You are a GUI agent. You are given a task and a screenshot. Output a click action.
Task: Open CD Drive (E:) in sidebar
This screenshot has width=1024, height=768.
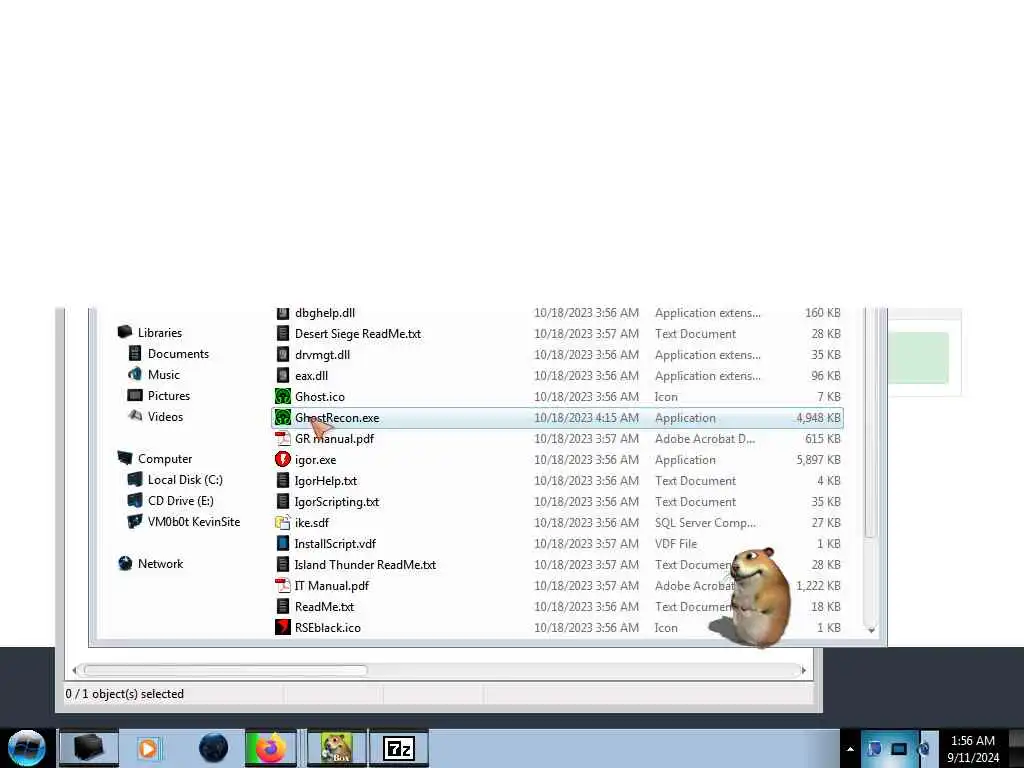click(180, 500)
